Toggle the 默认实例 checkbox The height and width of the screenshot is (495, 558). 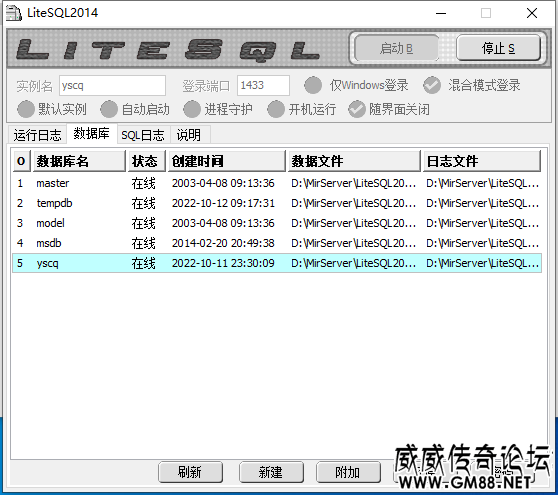(52, 109)
